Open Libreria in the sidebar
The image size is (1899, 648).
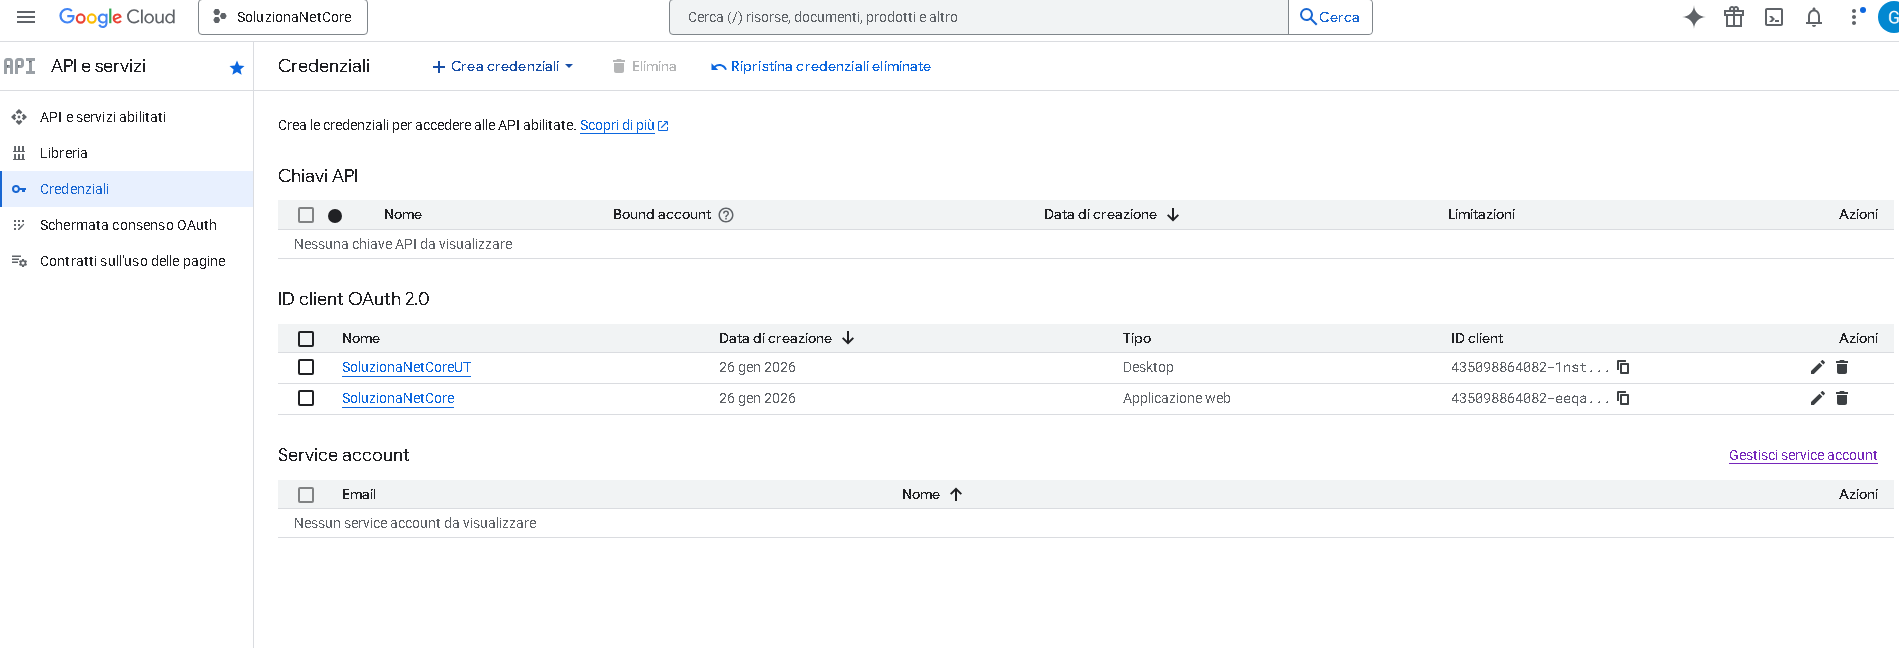64,153
